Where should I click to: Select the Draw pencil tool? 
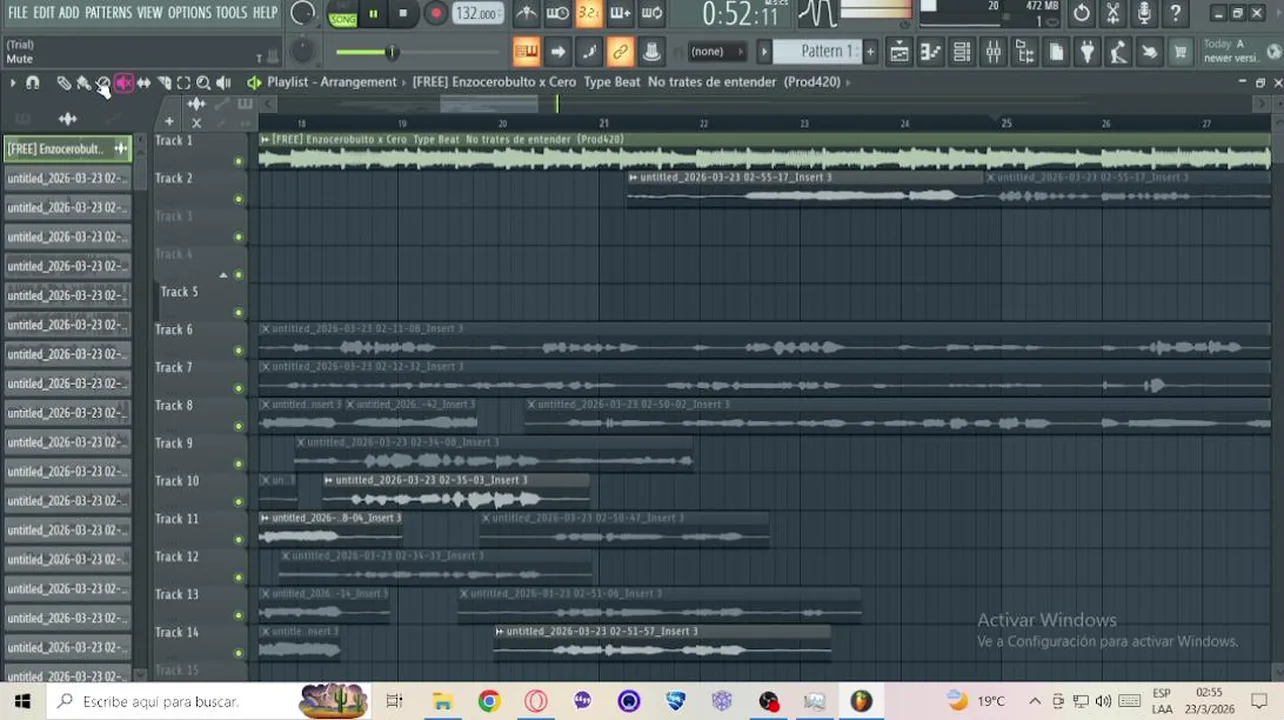tap(63, 84)
